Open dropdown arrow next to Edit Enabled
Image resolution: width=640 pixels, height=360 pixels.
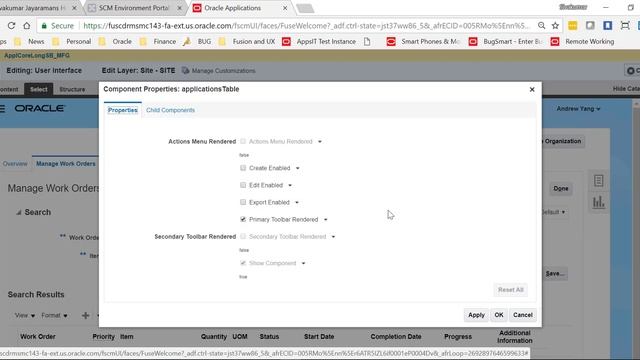coord(290,185)
